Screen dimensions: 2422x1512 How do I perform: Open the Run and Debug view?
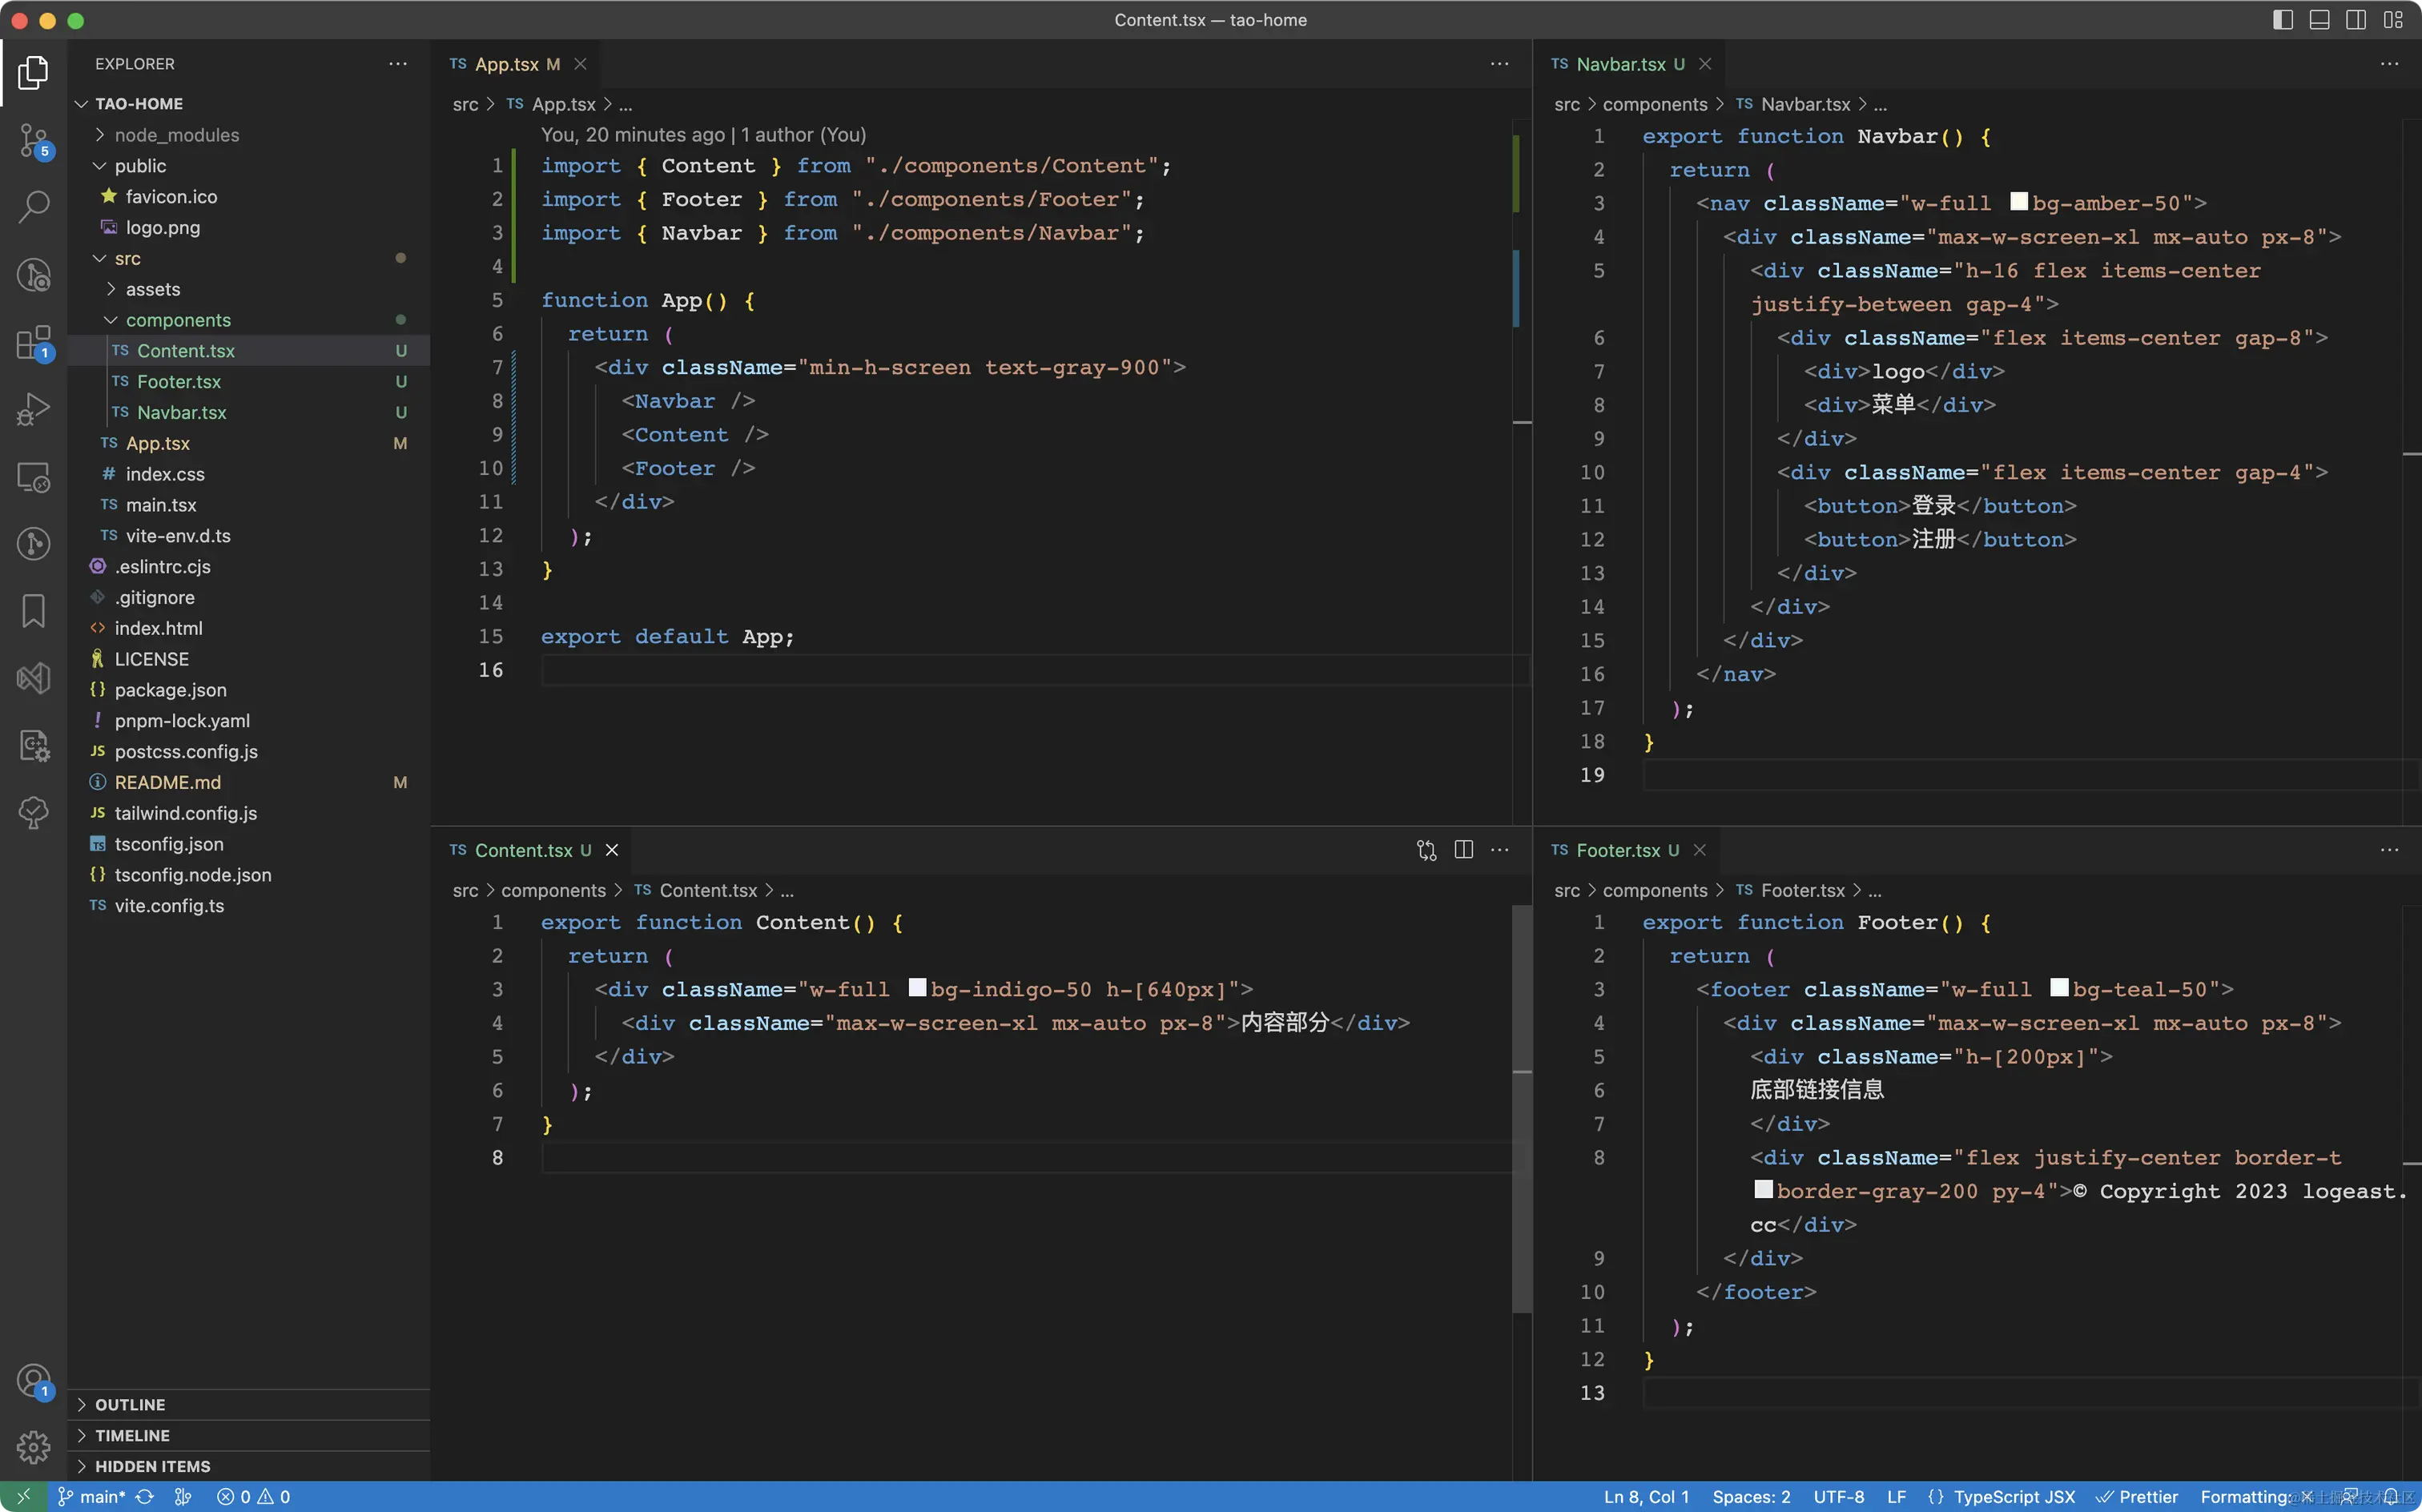coord(33,409)
